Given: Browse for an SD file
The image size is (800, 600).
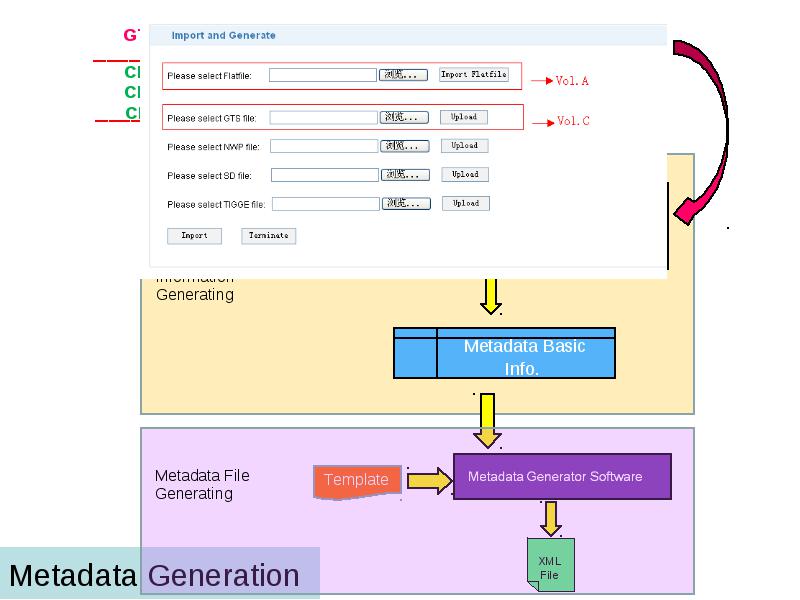Looking at the screenshot, I should click(406, 175).
